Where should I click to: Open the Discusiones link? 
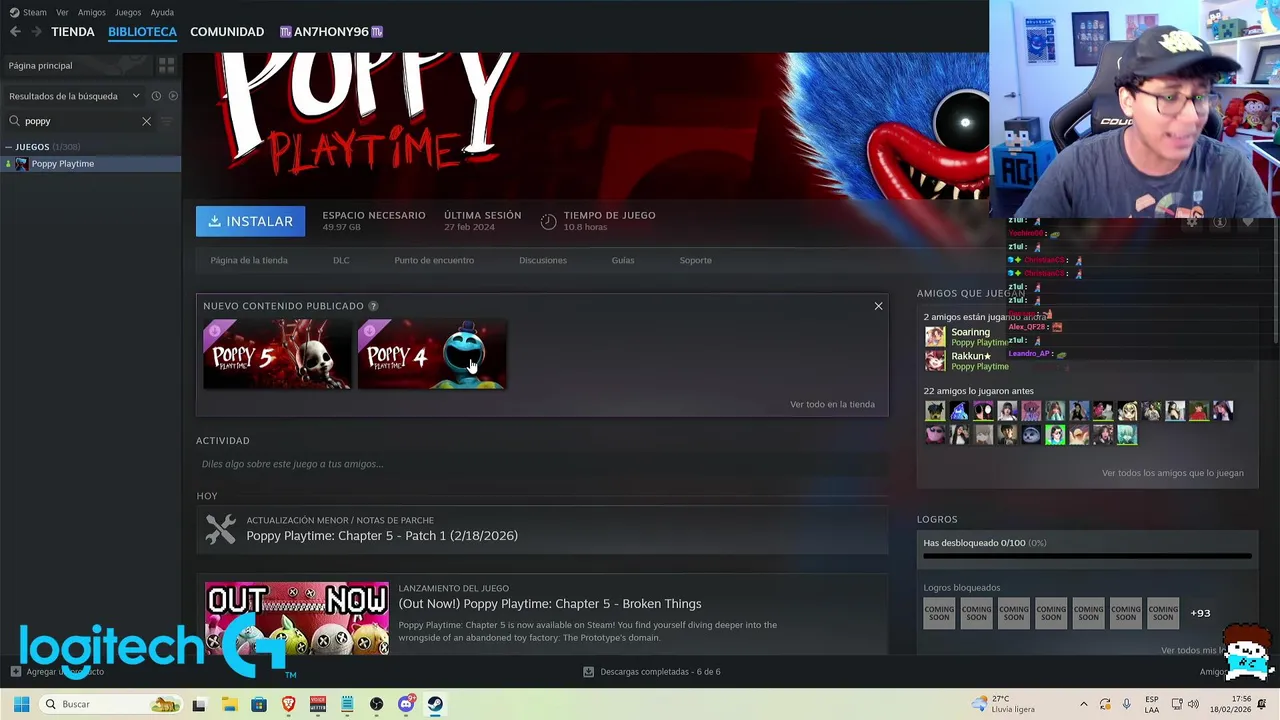pos(543,260)
